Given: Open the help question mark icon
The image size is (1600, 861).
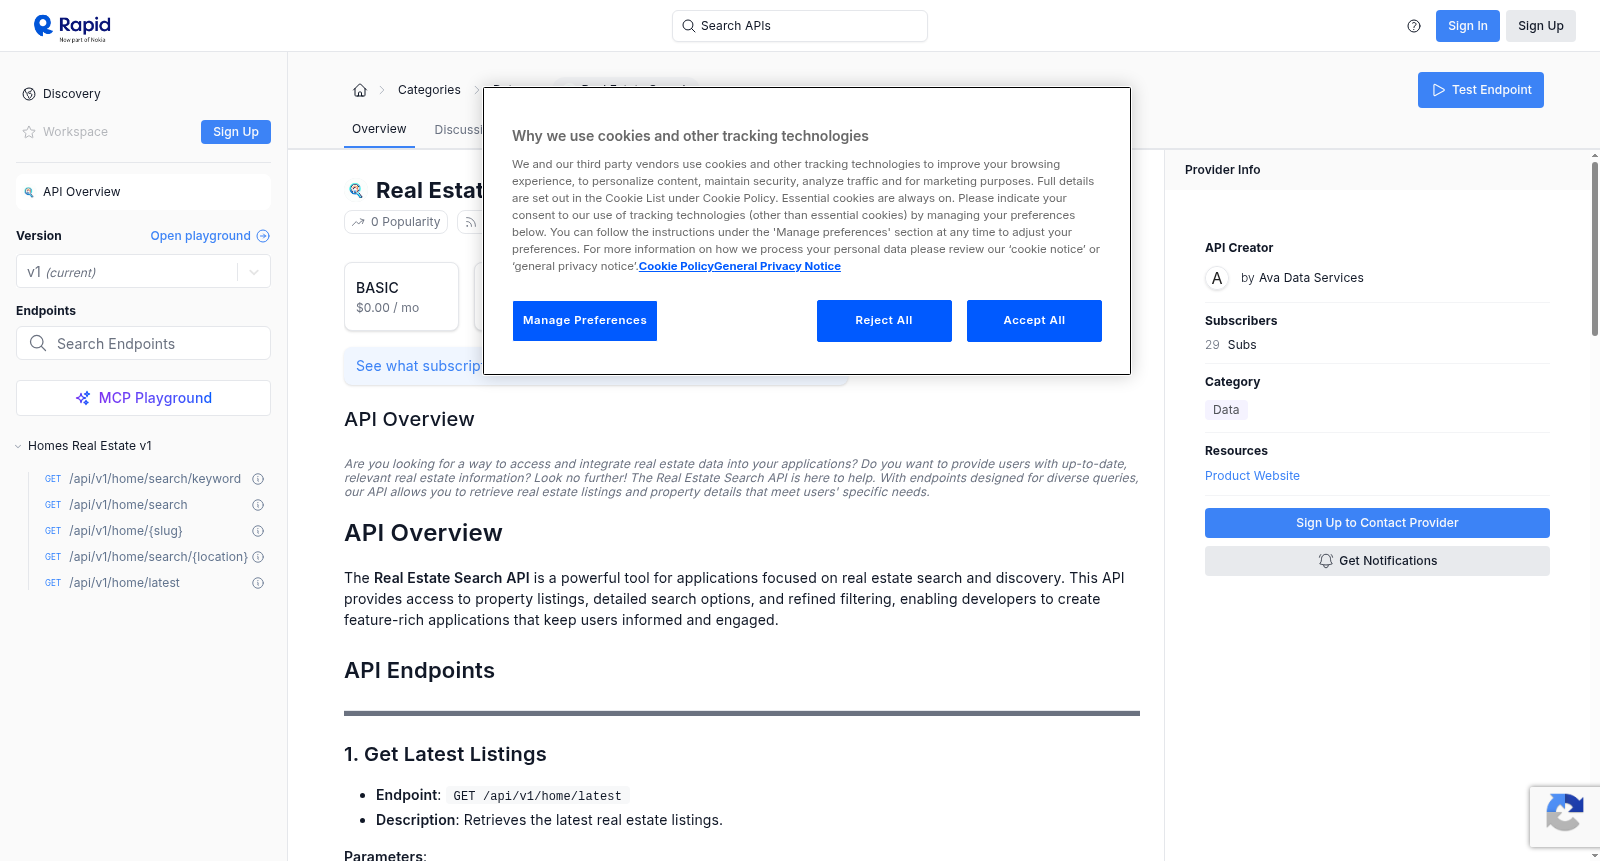Looking at the screenshot, I should (1414, 26).
